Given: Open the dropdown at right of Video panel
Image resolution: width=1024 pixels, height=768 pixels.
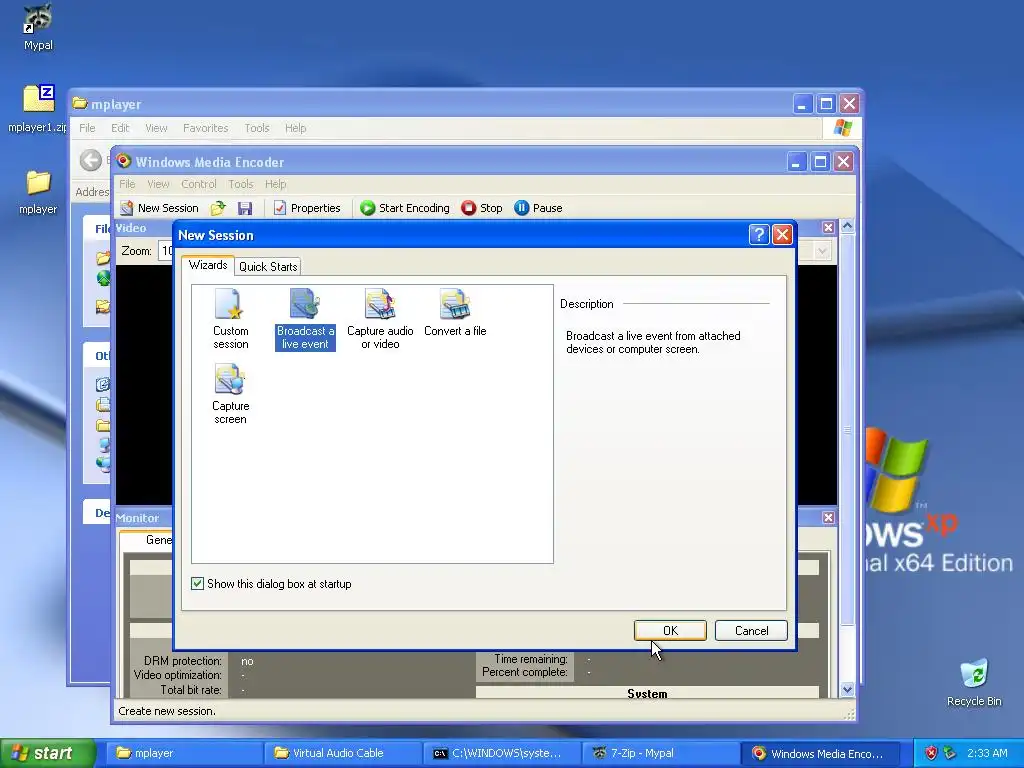Looking at the screenshot, I should pyautogui.click(x=822, y=251).
